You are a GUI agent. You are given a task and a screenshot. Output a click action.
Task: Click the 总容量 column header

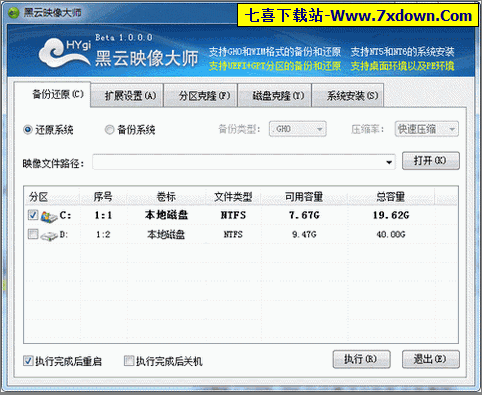pyautogui.click(x=391, y=197)
